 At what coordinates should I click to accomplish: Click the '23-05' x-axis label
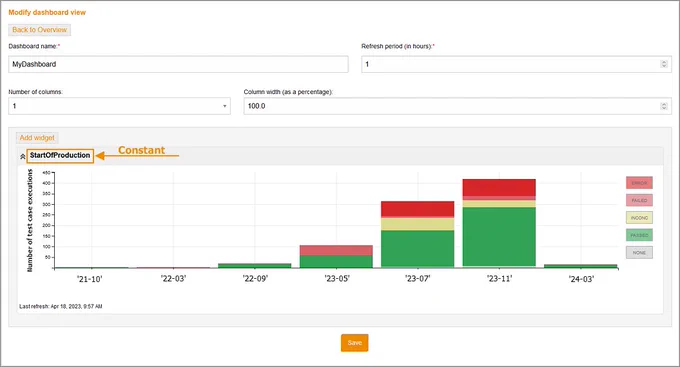pos(337,279)
